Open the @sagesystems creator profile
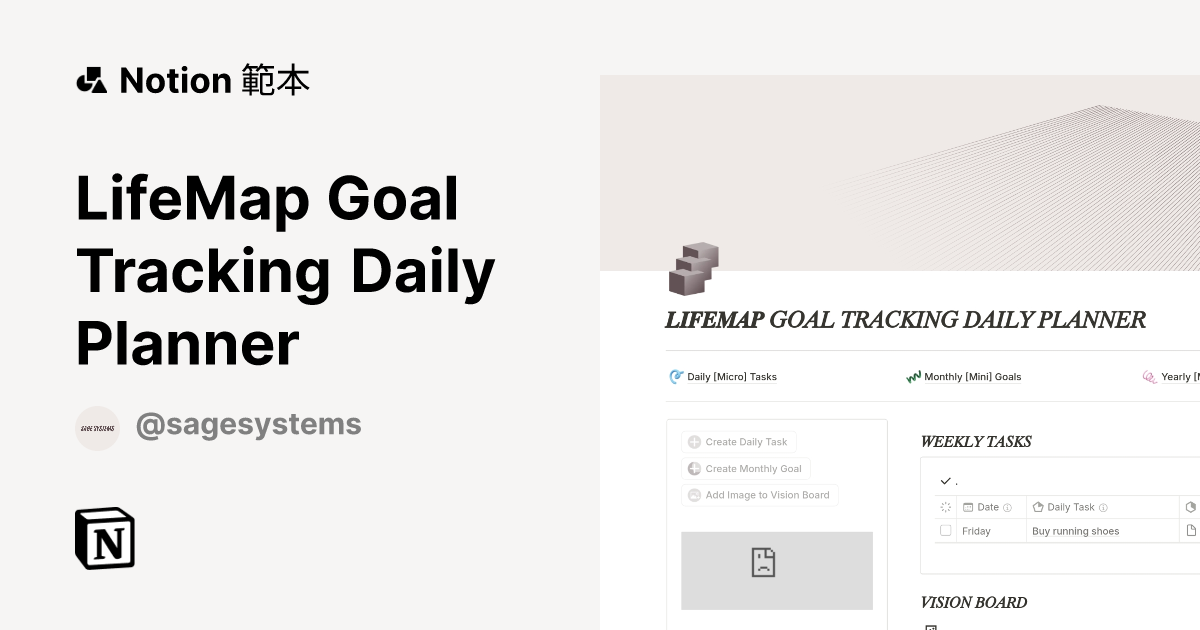1200x630 pixels. pos(248,424)
